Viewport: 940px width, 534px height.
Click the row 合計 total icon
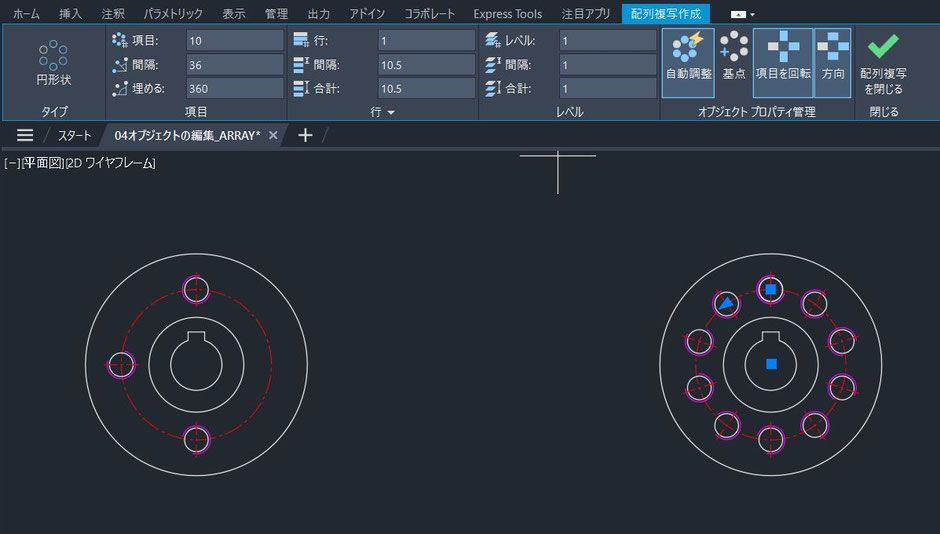301,89
